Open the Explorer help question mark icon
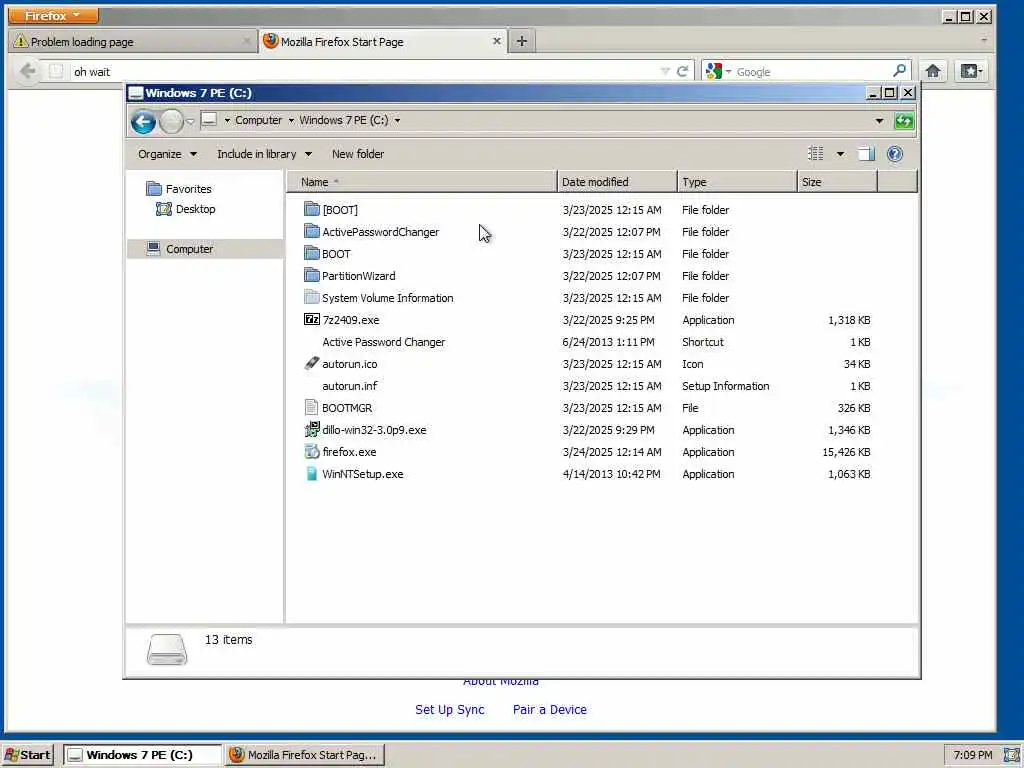The width and height of the screenshot is (1024, 768). (895, 154)
